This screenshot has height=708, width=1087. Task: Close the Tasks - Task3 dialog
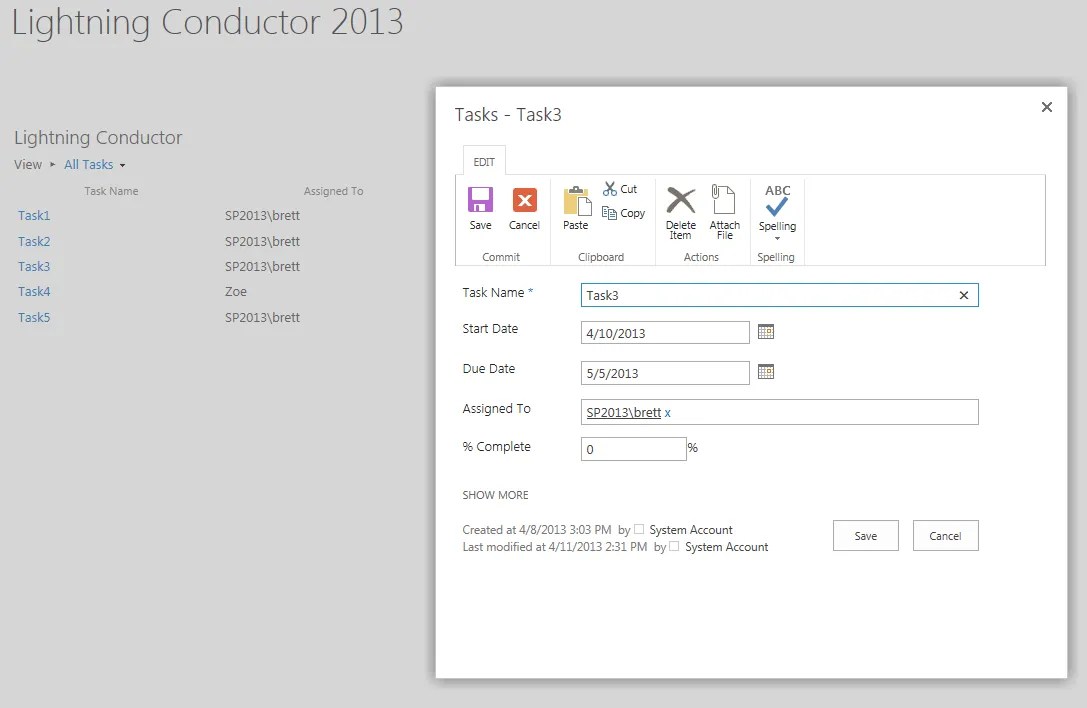tap(1047, 107)
